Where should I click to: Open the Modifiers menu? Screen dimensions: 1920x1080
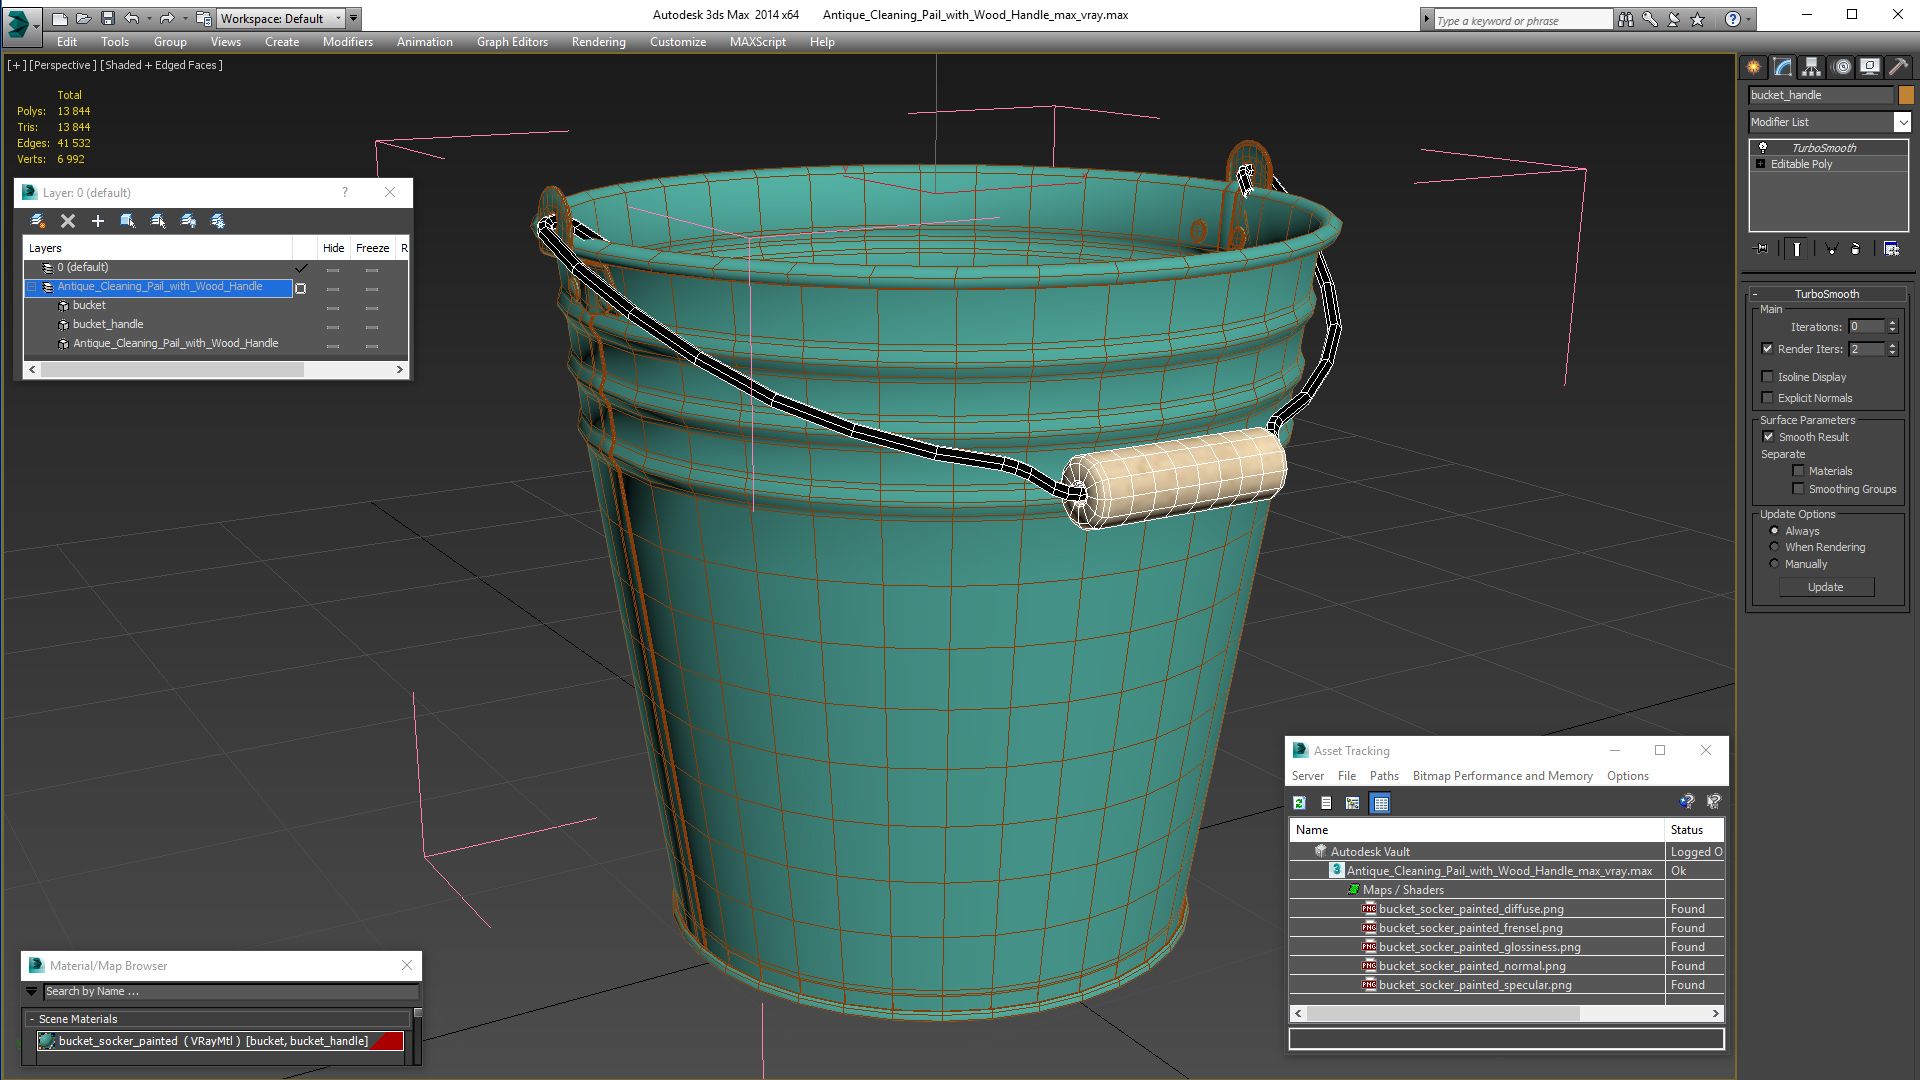click(x=348, y=42)
